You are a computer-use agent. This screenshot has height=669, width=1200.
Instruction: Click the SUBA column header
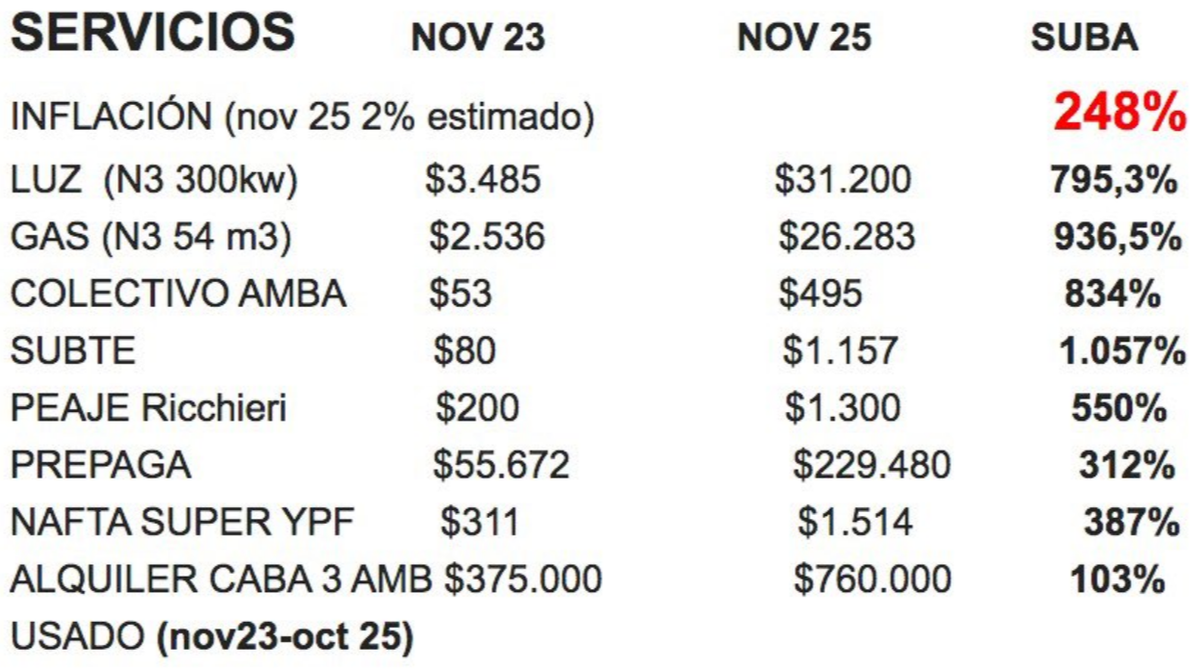tap(1084, 38)
